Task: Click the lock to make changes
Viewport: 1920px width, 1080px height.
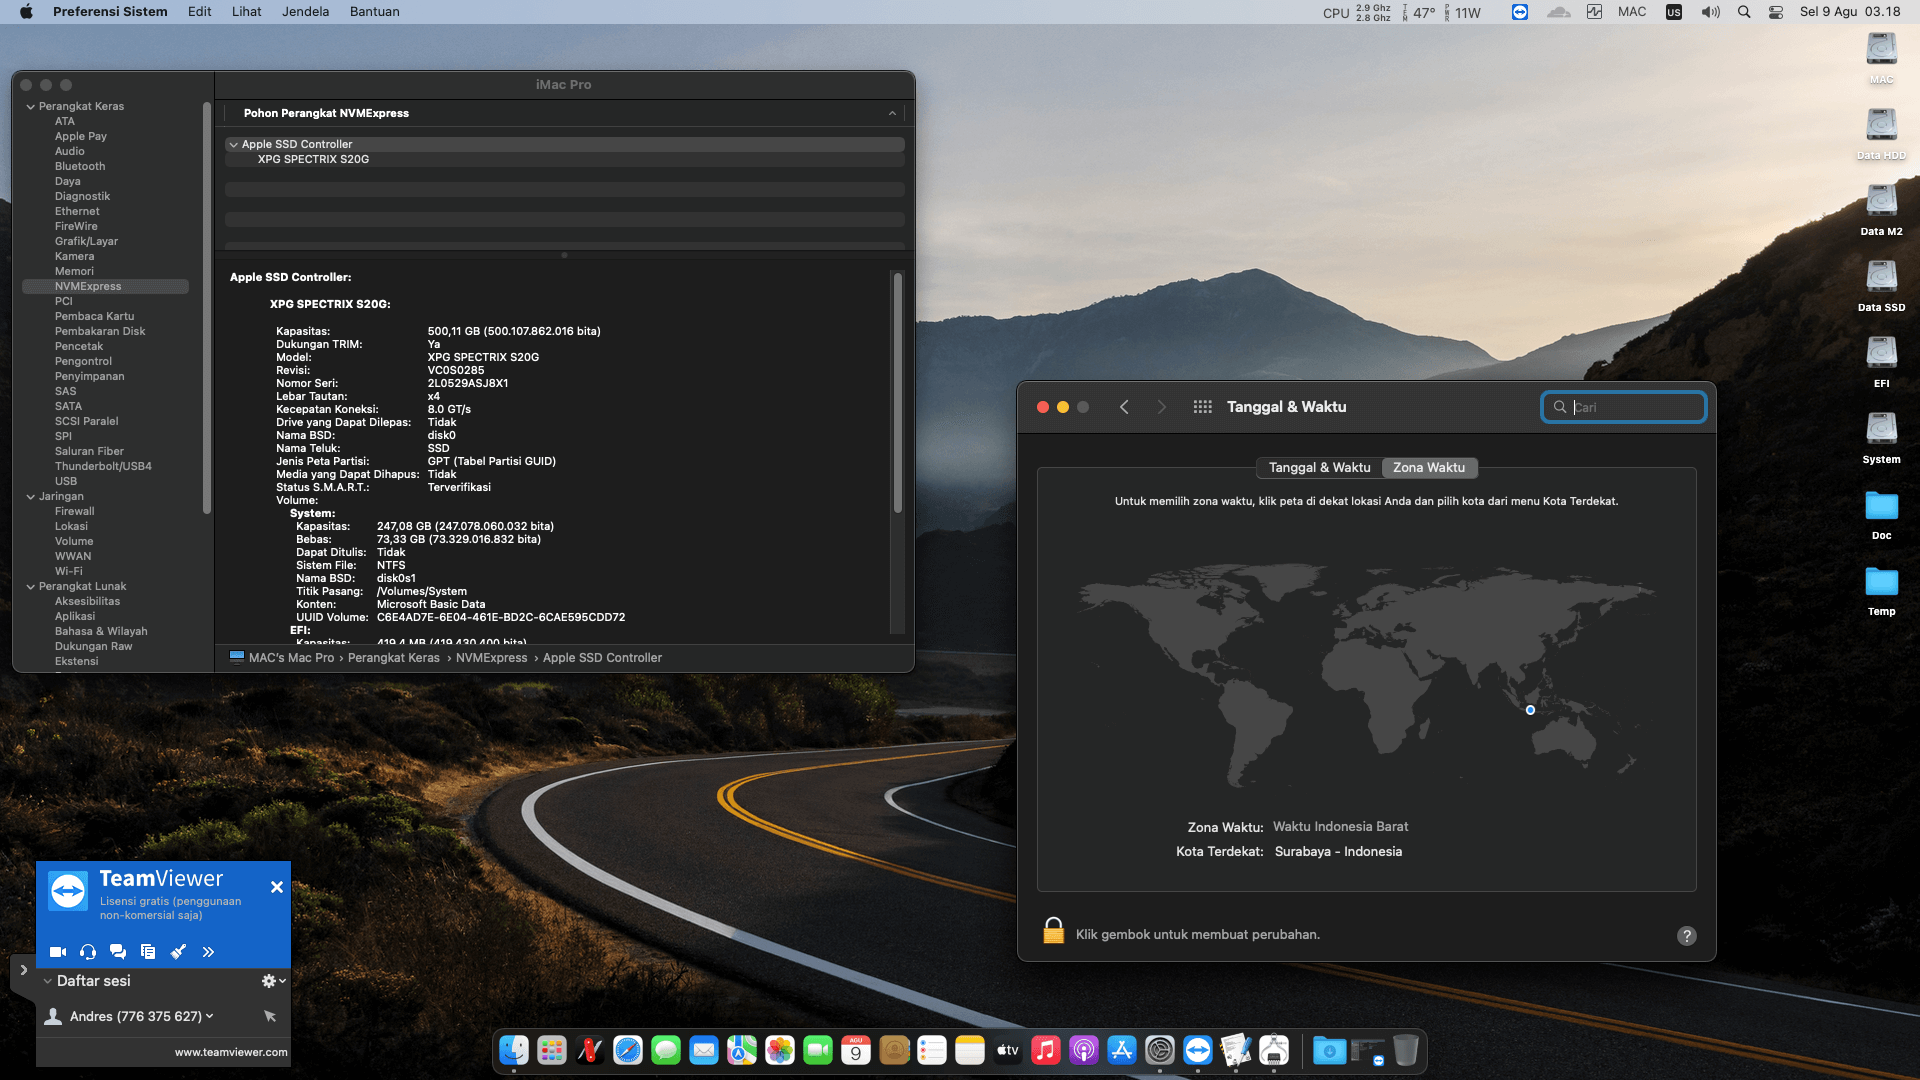Action: point(1053,932)
